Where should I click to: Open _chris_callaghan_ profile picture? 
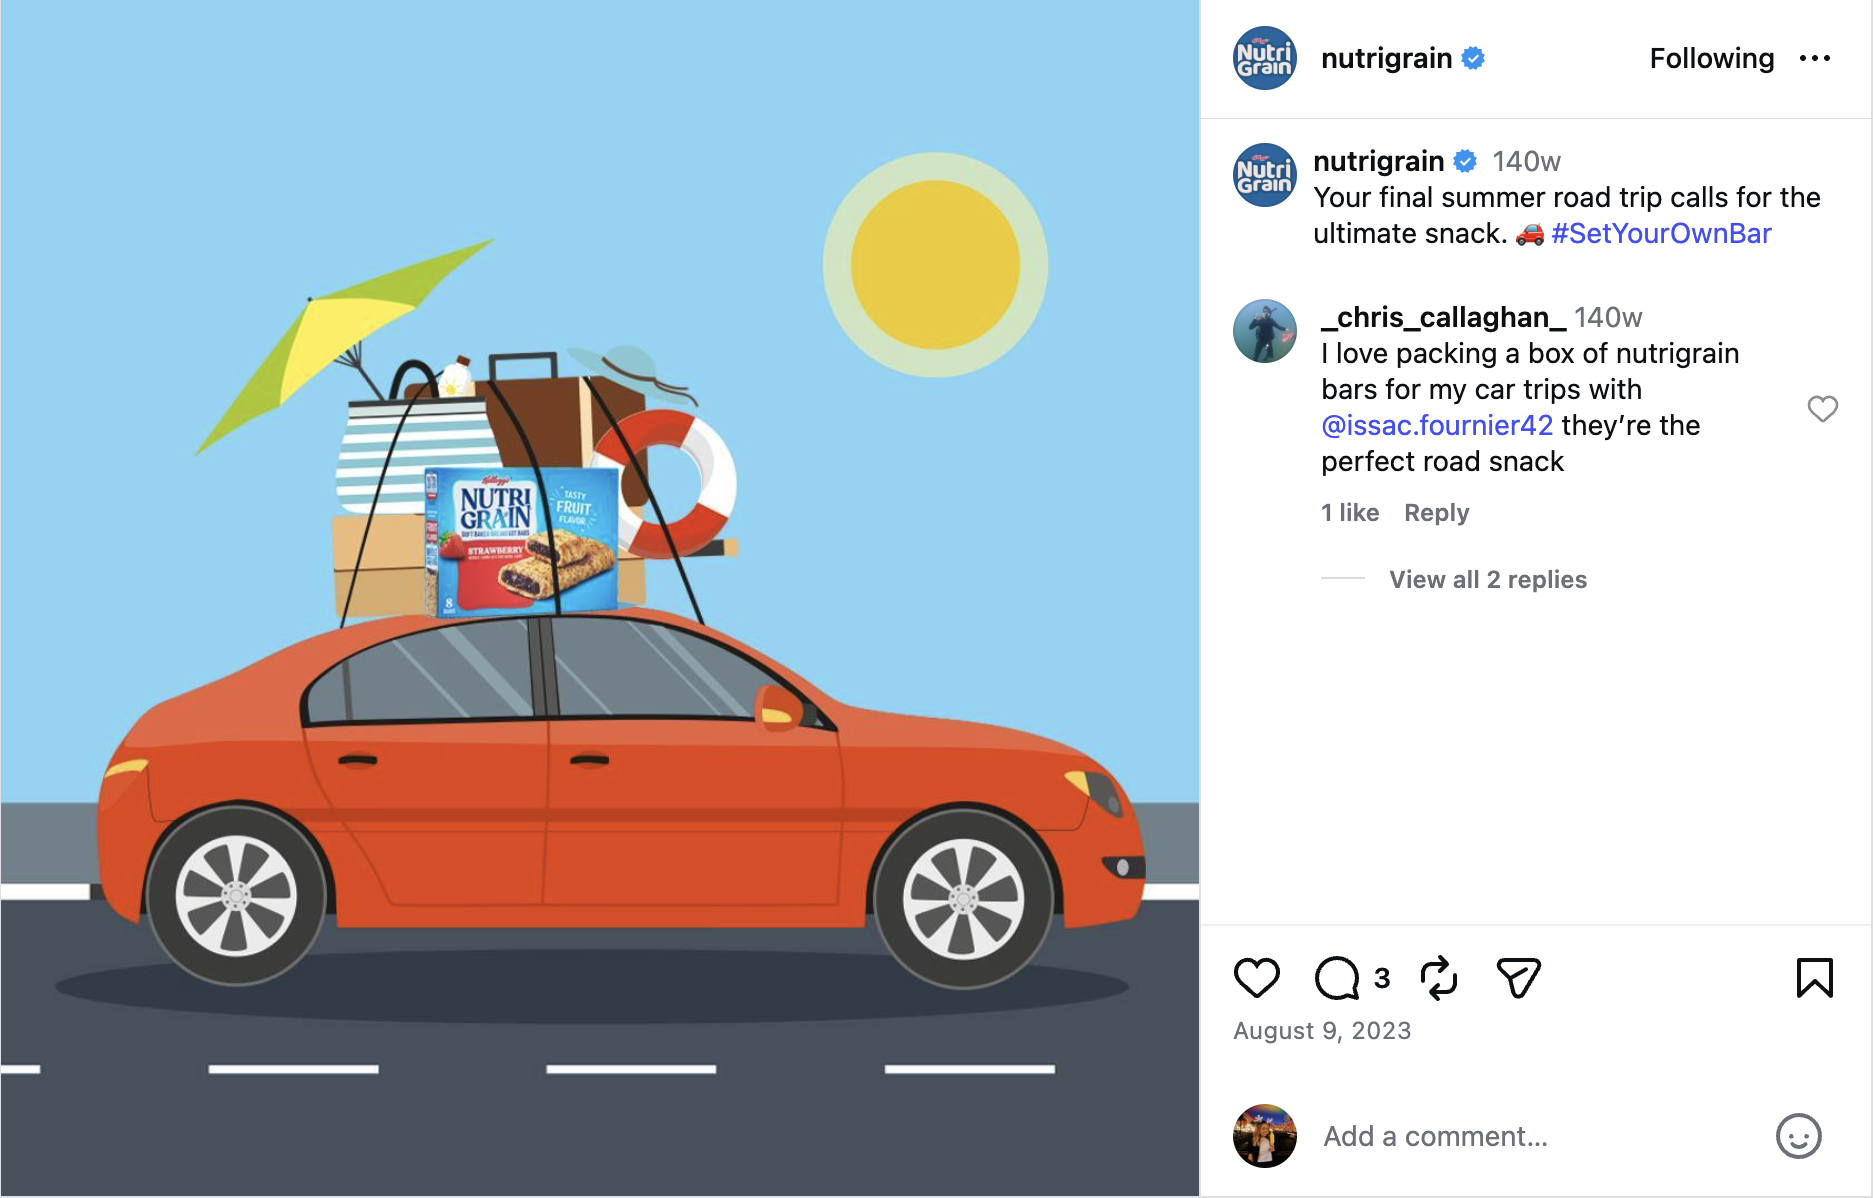tap(1264, 331)
